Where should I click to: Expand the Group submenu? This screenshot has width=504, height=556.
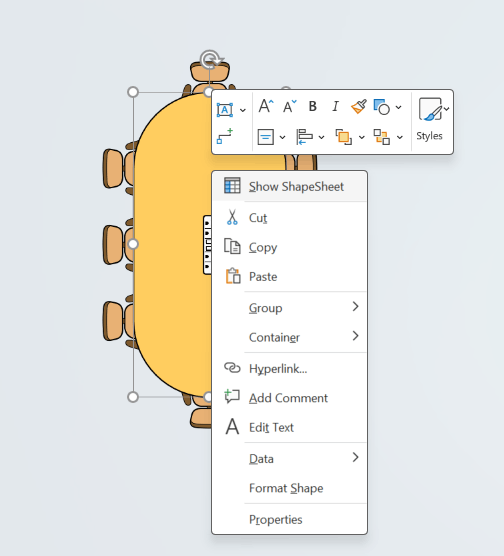[289, 307]
